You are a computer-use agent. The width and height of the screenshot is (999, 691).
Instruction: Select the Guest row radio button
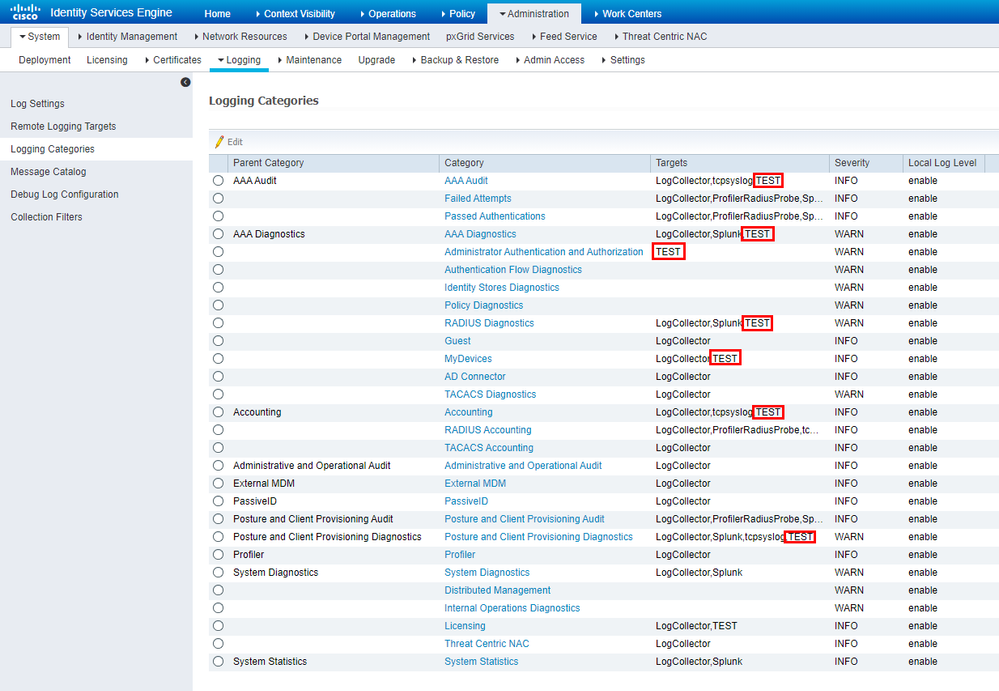[219, 341]
